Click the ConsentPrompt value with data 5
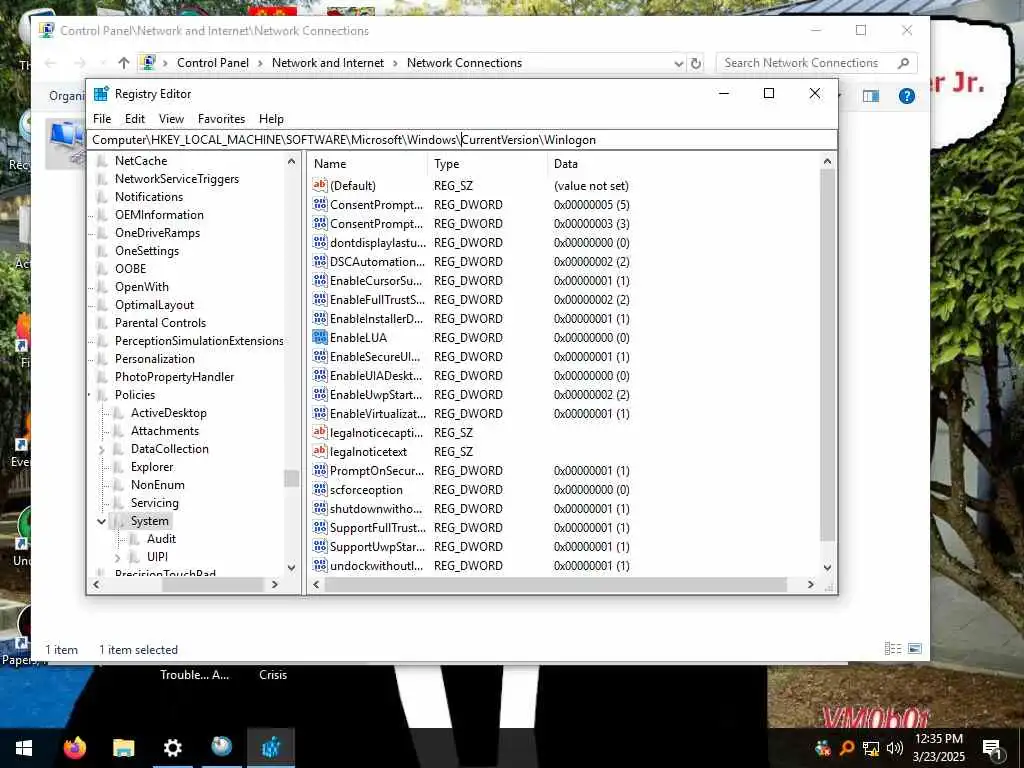This screenshot has height=768, width=1024. point(376,204)
